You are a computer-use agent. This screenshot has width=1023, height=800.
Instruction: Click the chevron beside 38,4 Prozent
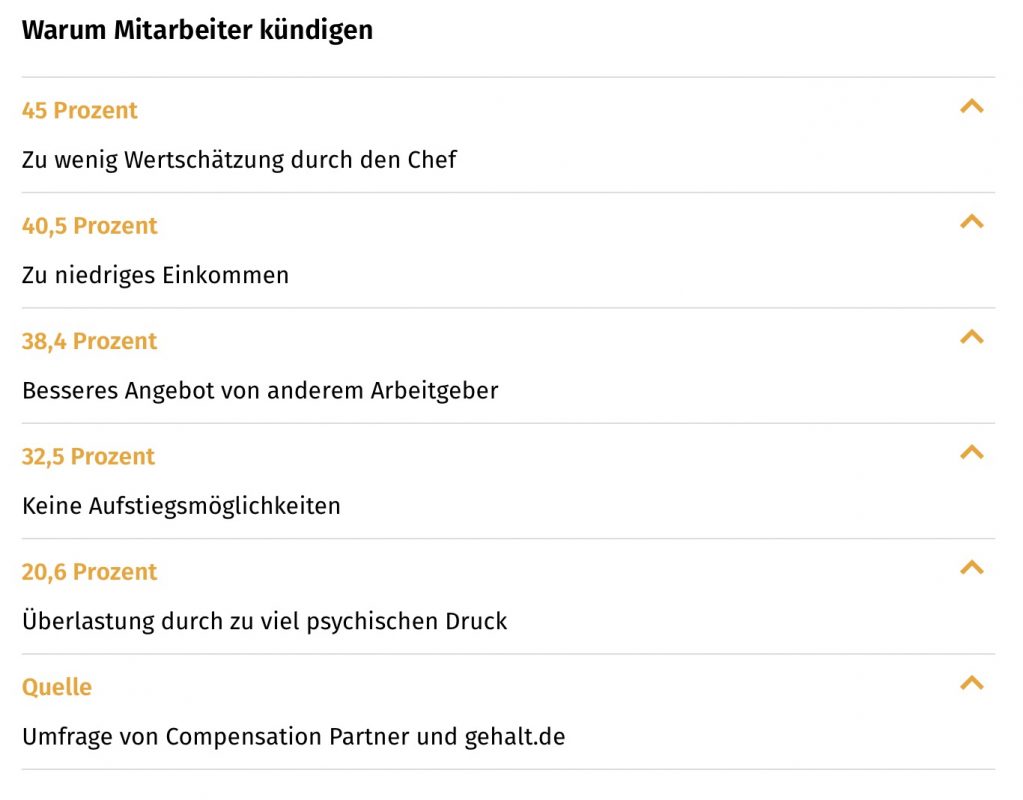[971, 337]
